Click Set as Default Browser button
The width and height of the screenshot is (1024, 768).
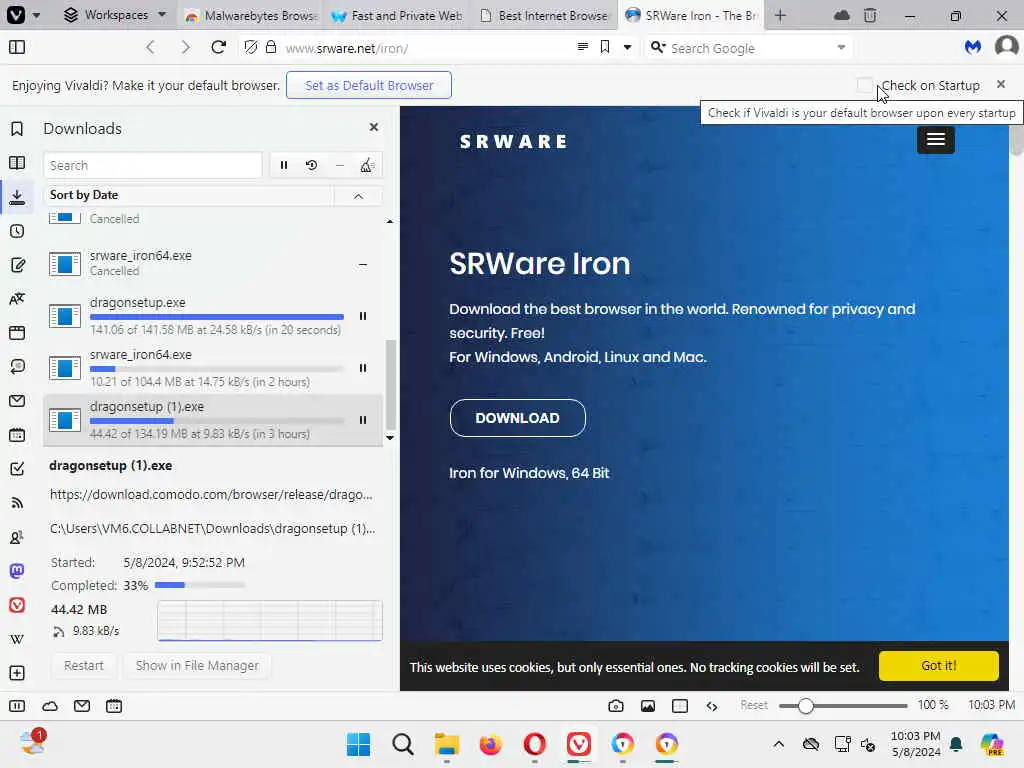369,86
